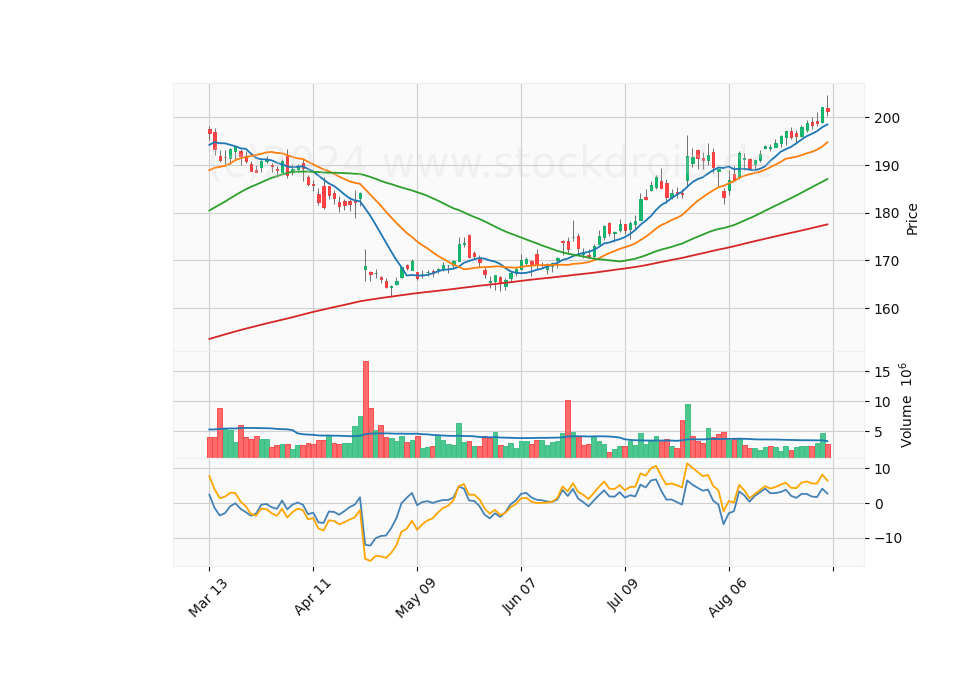The height and width of the screenshot is (690, 960).
Task: Click the Apr 11 date label
Action: tap(312, 597)
